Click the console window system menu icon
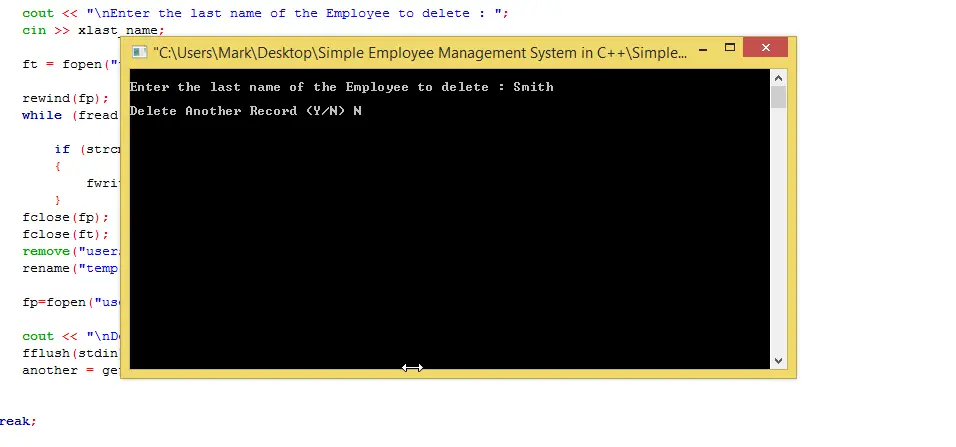 tap(138, 52)
